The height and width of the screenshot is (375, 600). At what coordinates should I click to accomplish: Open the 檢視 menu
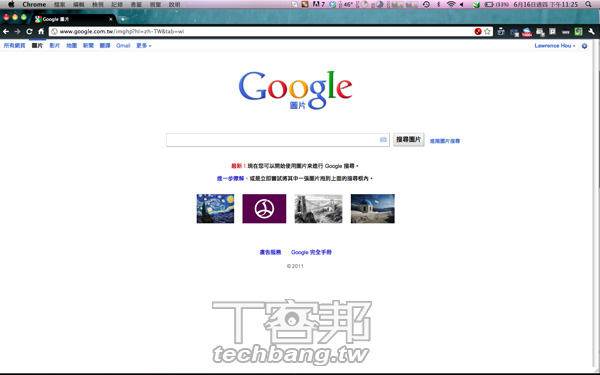click(98, 4)
